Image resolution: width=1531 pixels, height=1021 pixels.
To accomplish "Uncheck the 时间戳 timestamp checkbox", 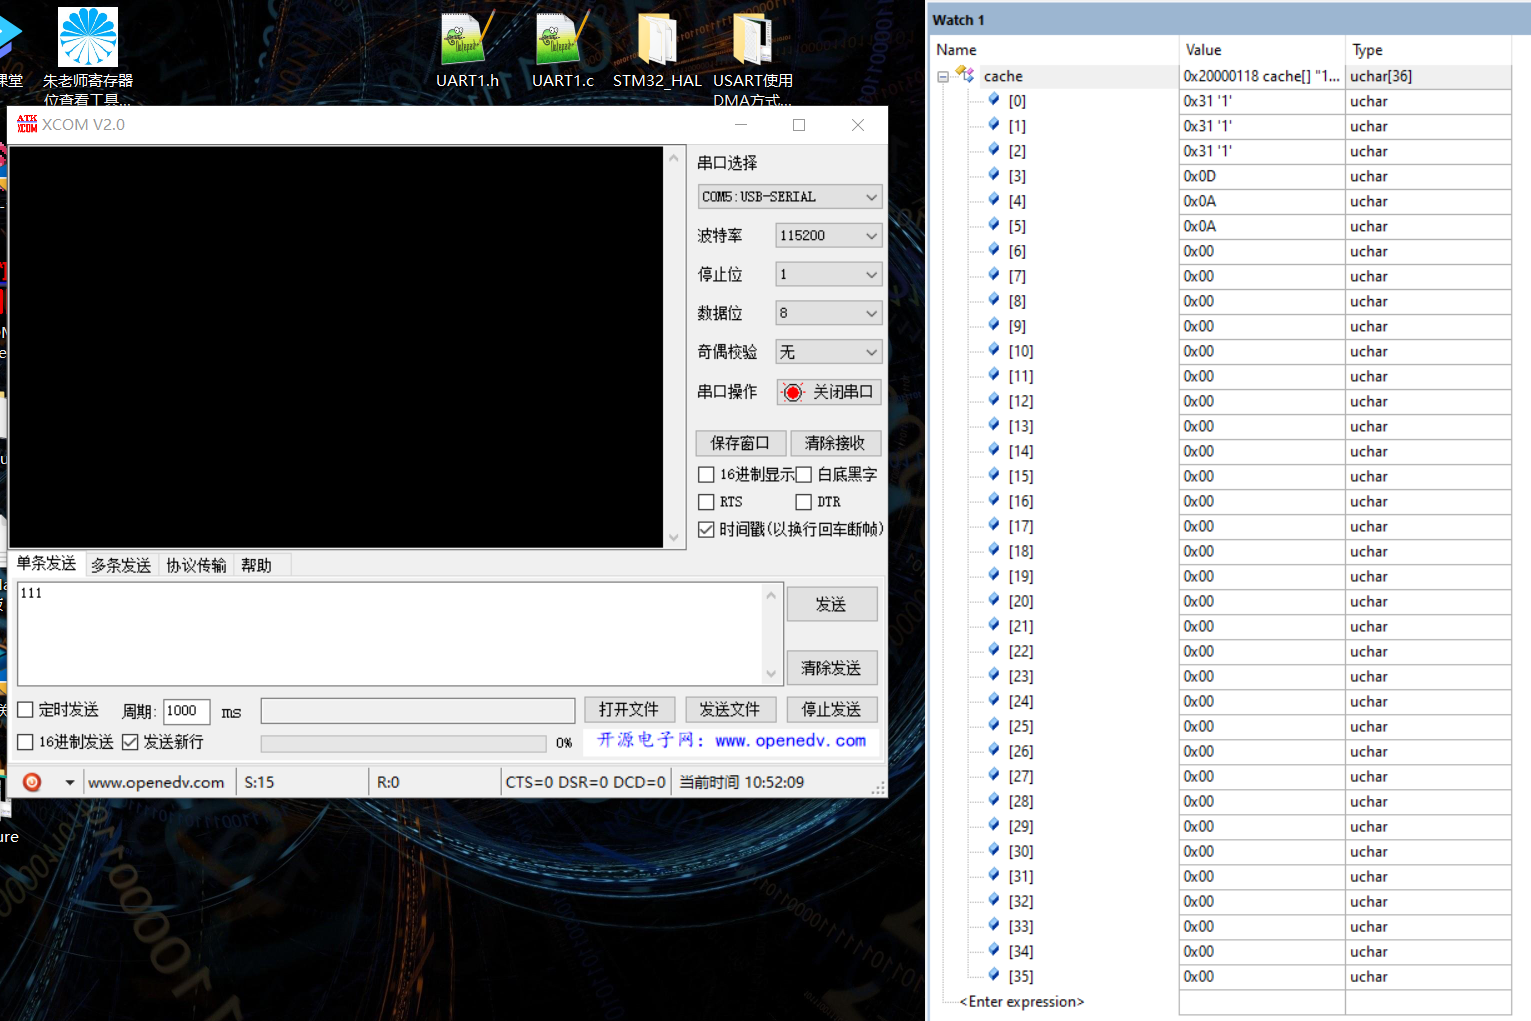I will click(706, 529).
